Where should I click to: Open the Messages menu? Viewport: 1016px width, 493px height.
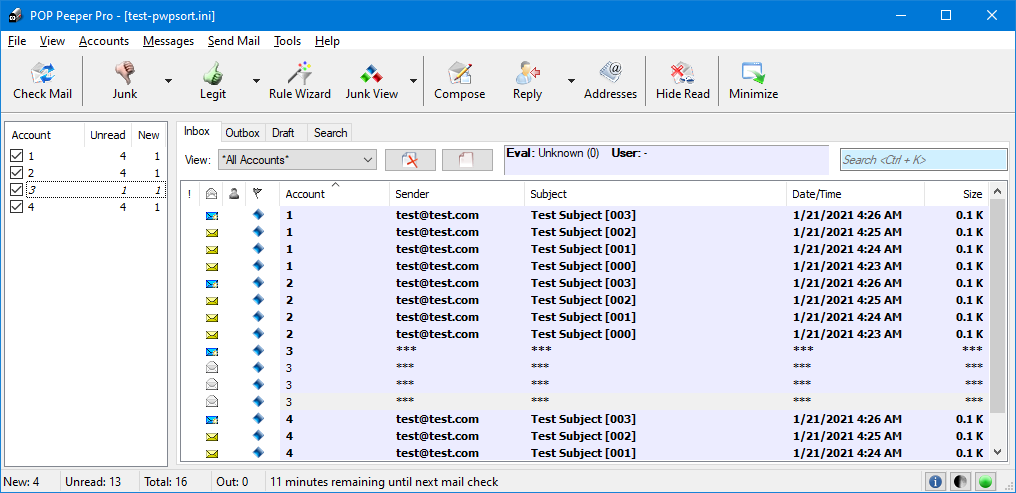[x=168, y=41]
